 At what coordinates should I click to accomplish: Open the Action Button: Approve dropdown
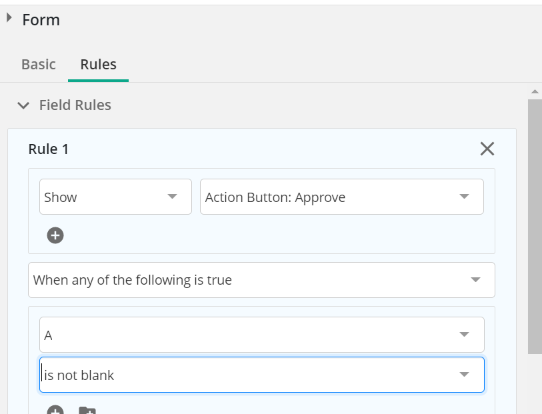[342, 197]
